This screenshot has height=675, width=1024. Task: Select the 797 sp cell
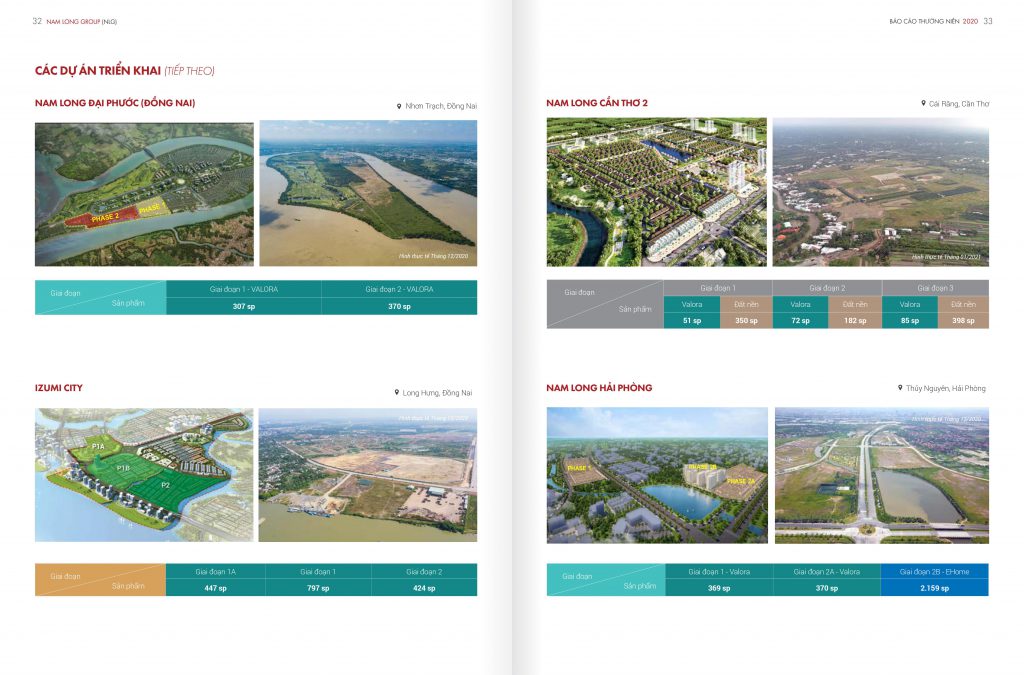click(318, 588)
